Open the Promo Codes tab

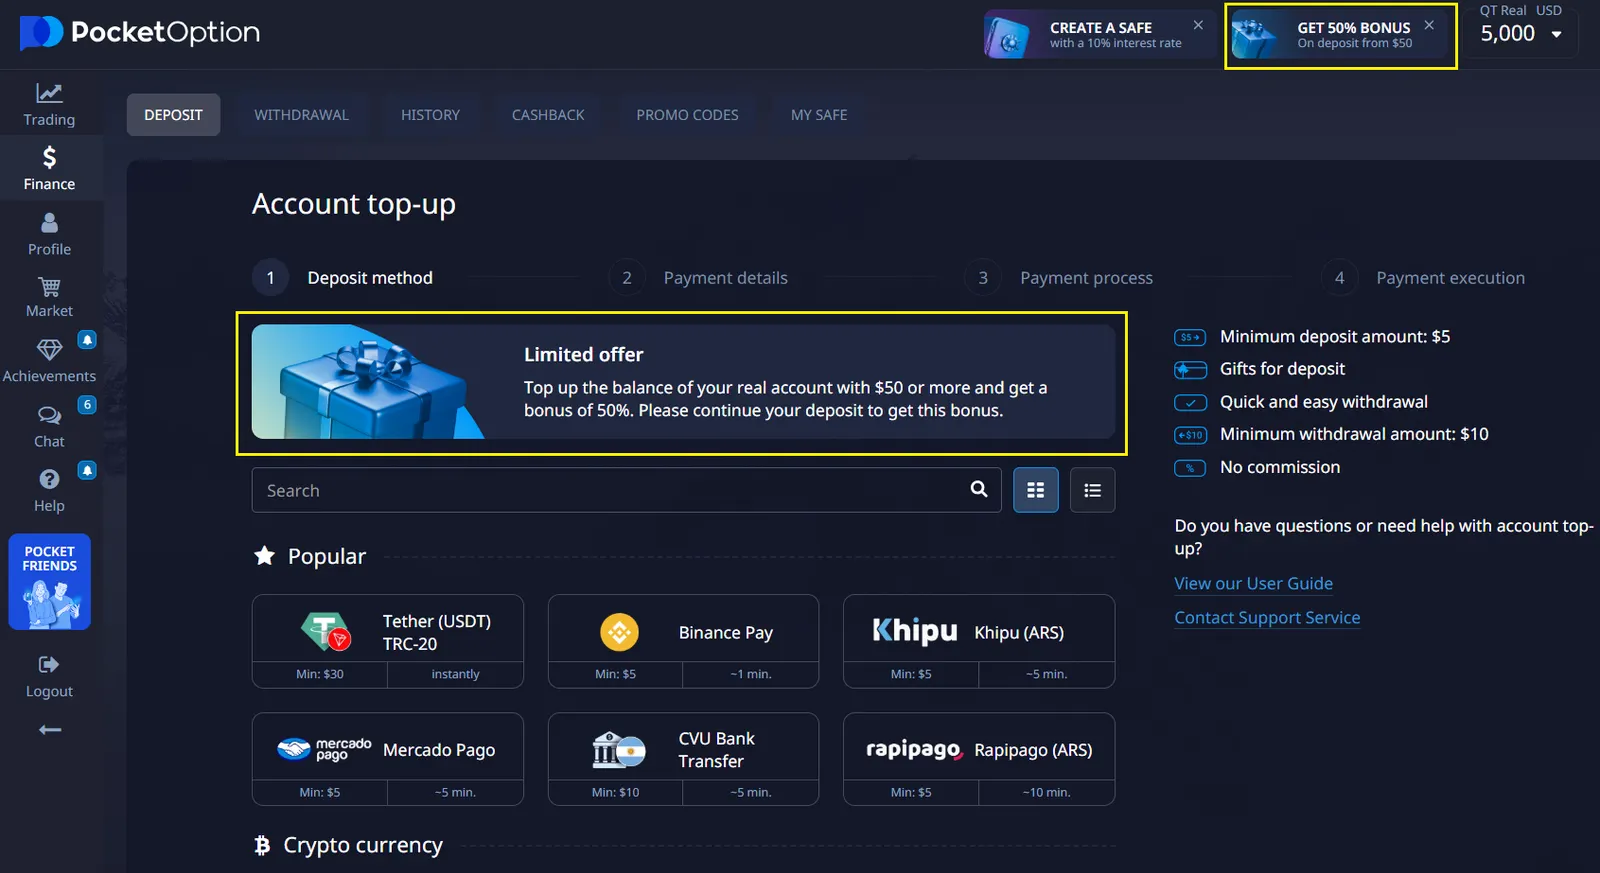pyautogui.click(x=687, y=115)
